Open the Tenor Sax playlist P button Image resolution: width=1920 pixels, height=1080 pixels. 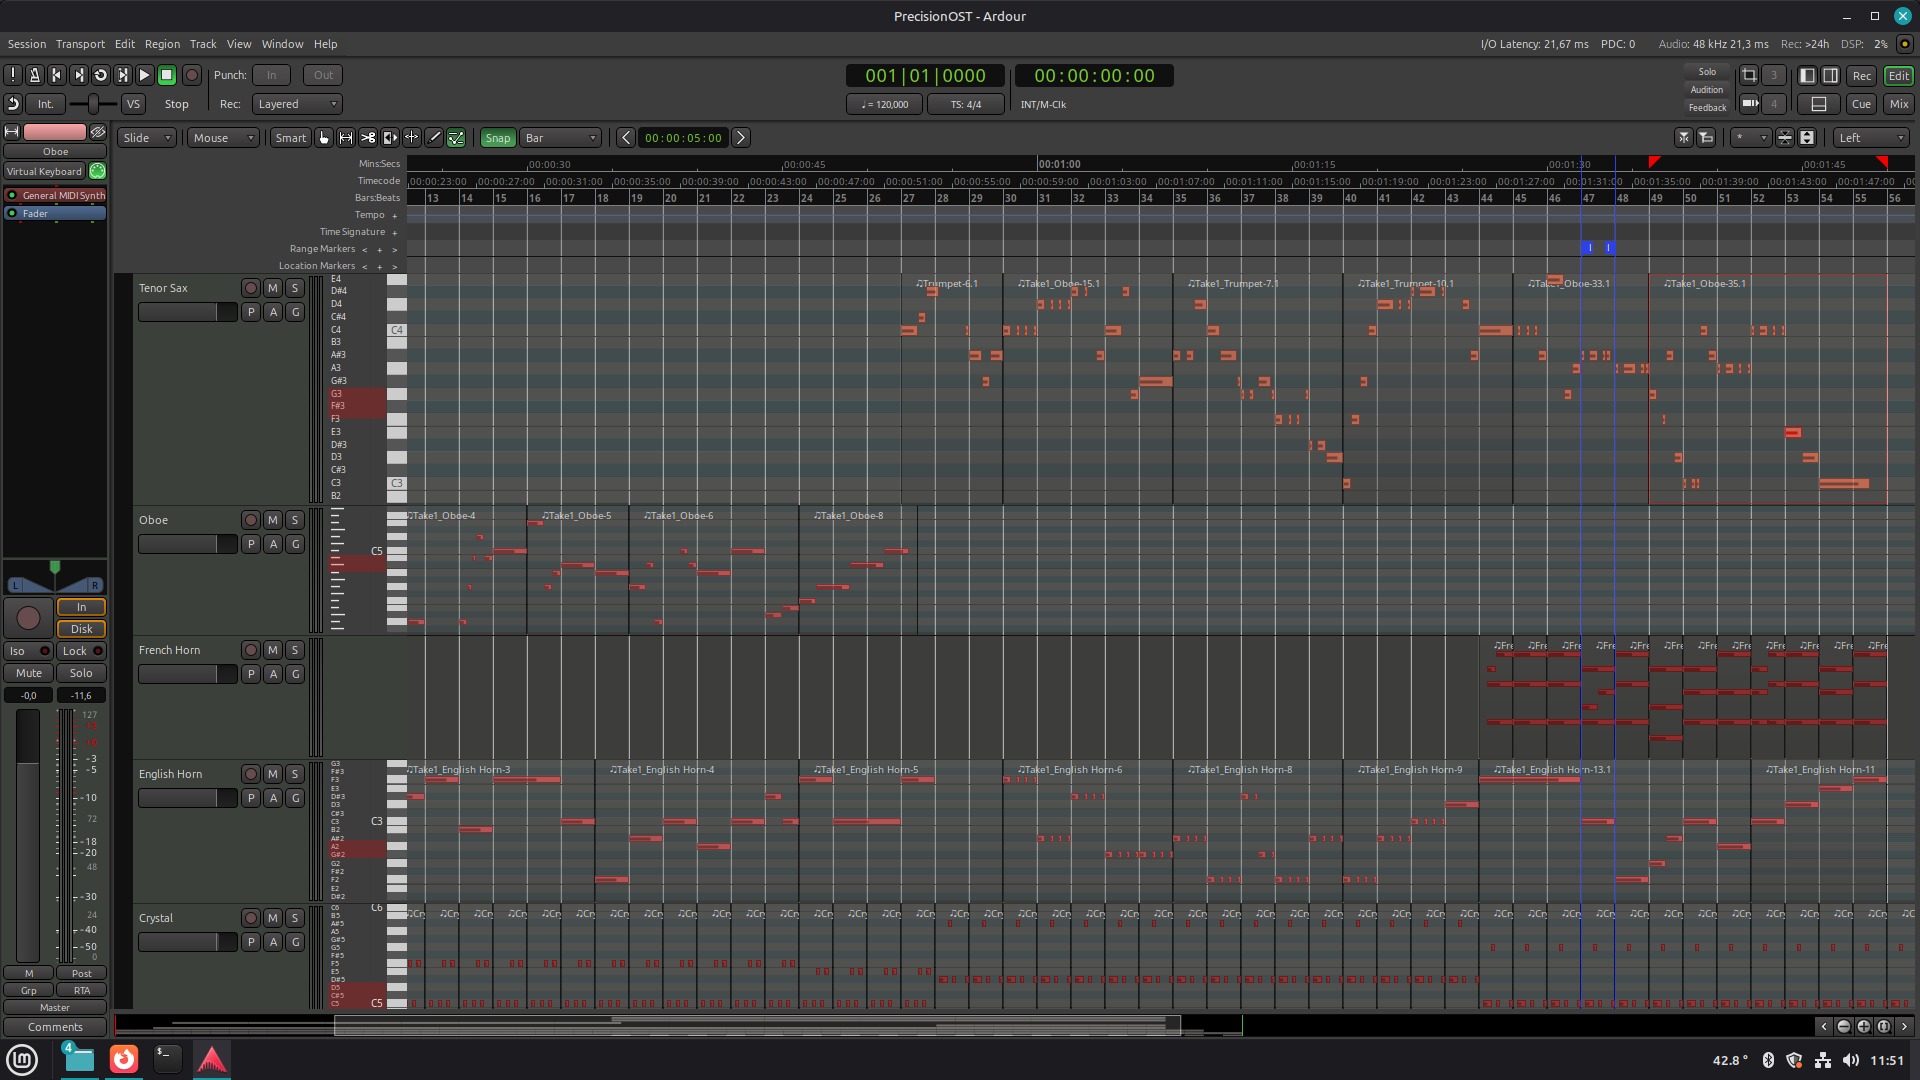tap(251, 312)
